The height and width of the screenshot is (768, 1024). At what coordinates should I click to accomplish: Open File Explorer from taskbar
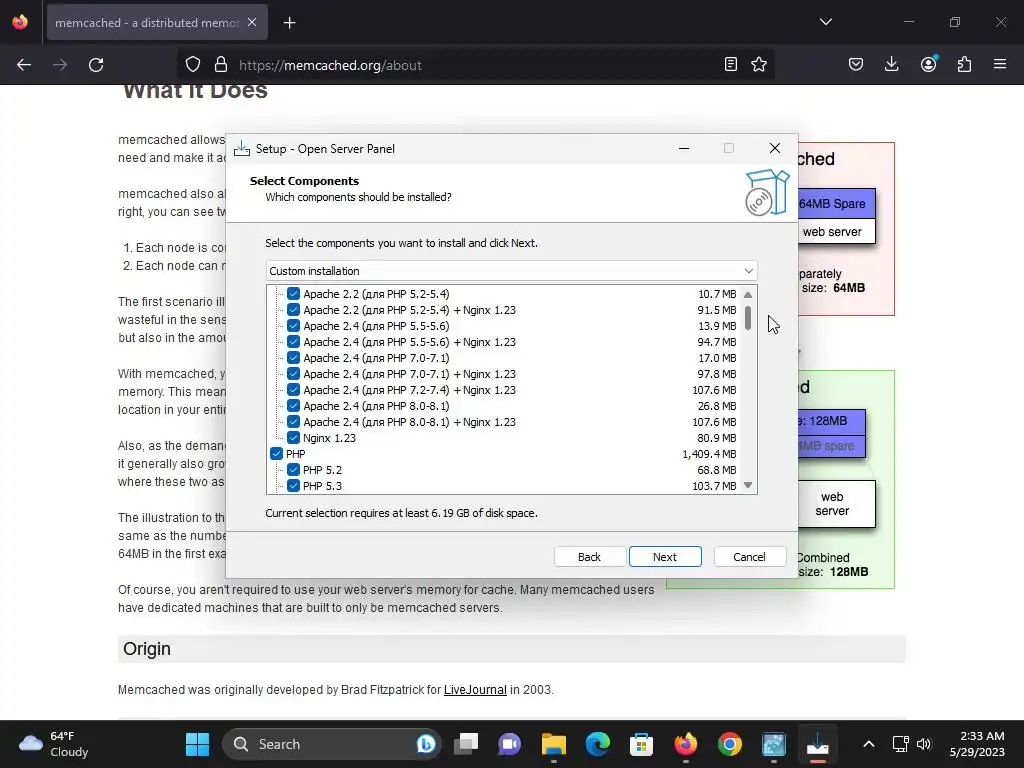click(x=554, y=744)
